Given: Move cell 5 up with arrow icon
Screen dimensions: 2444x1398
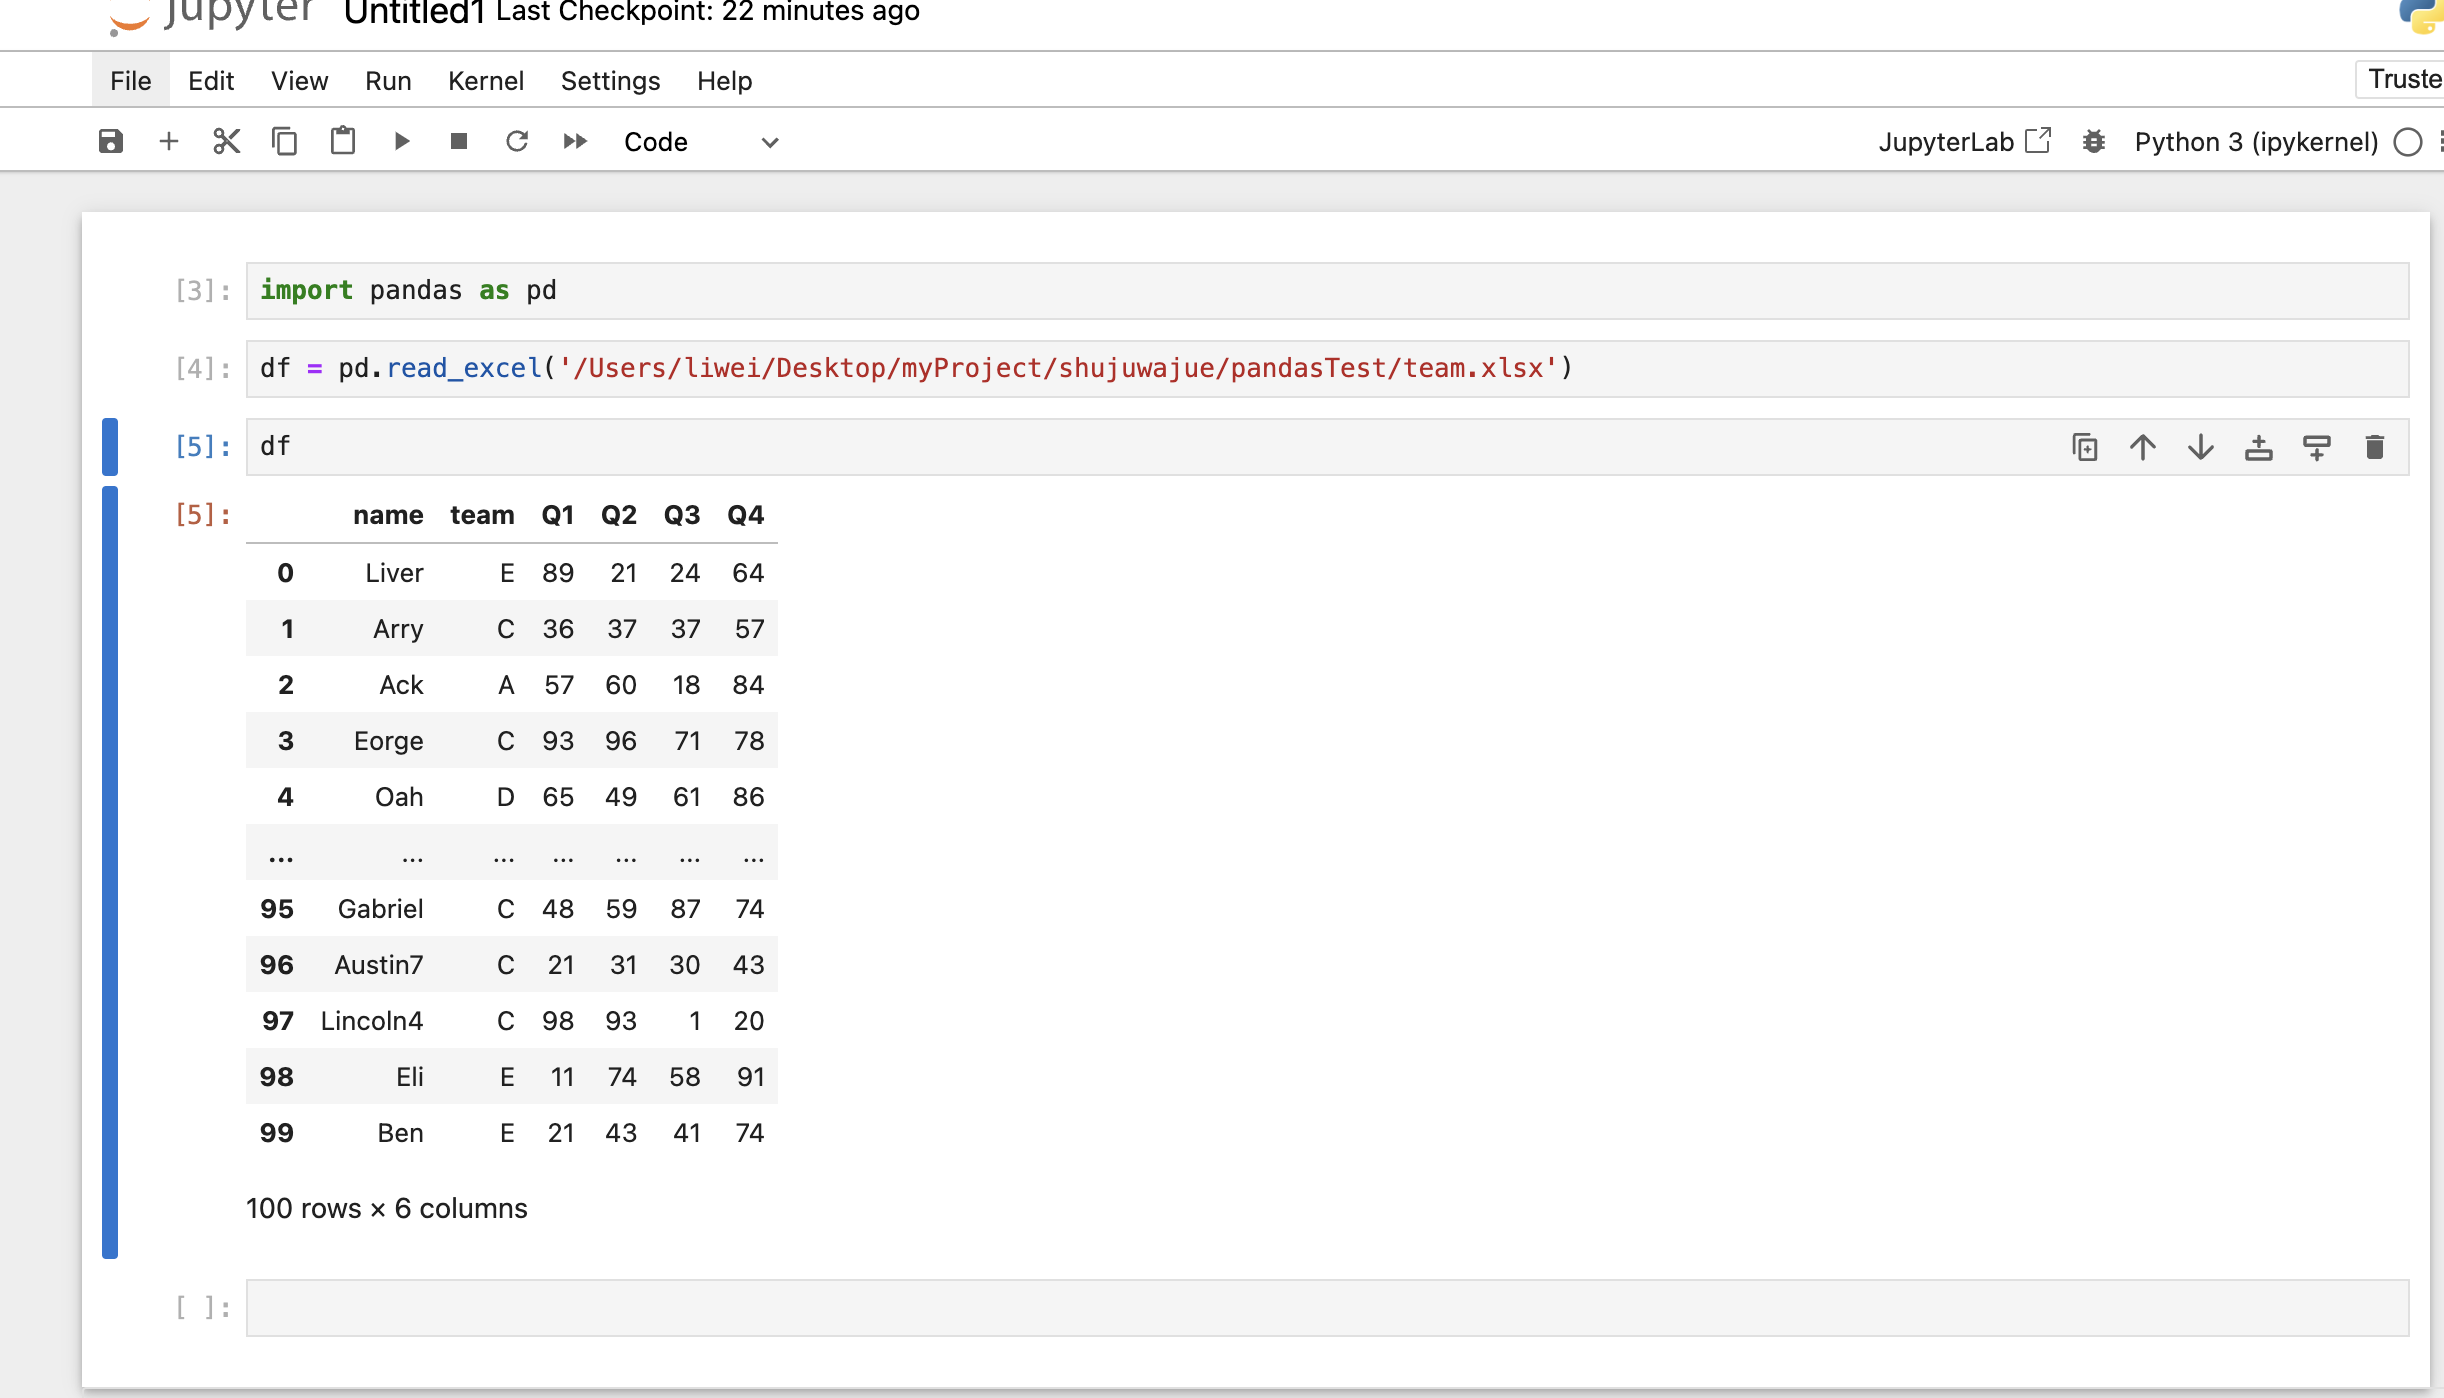Looking at the screenshot, I should point(2143,447).
